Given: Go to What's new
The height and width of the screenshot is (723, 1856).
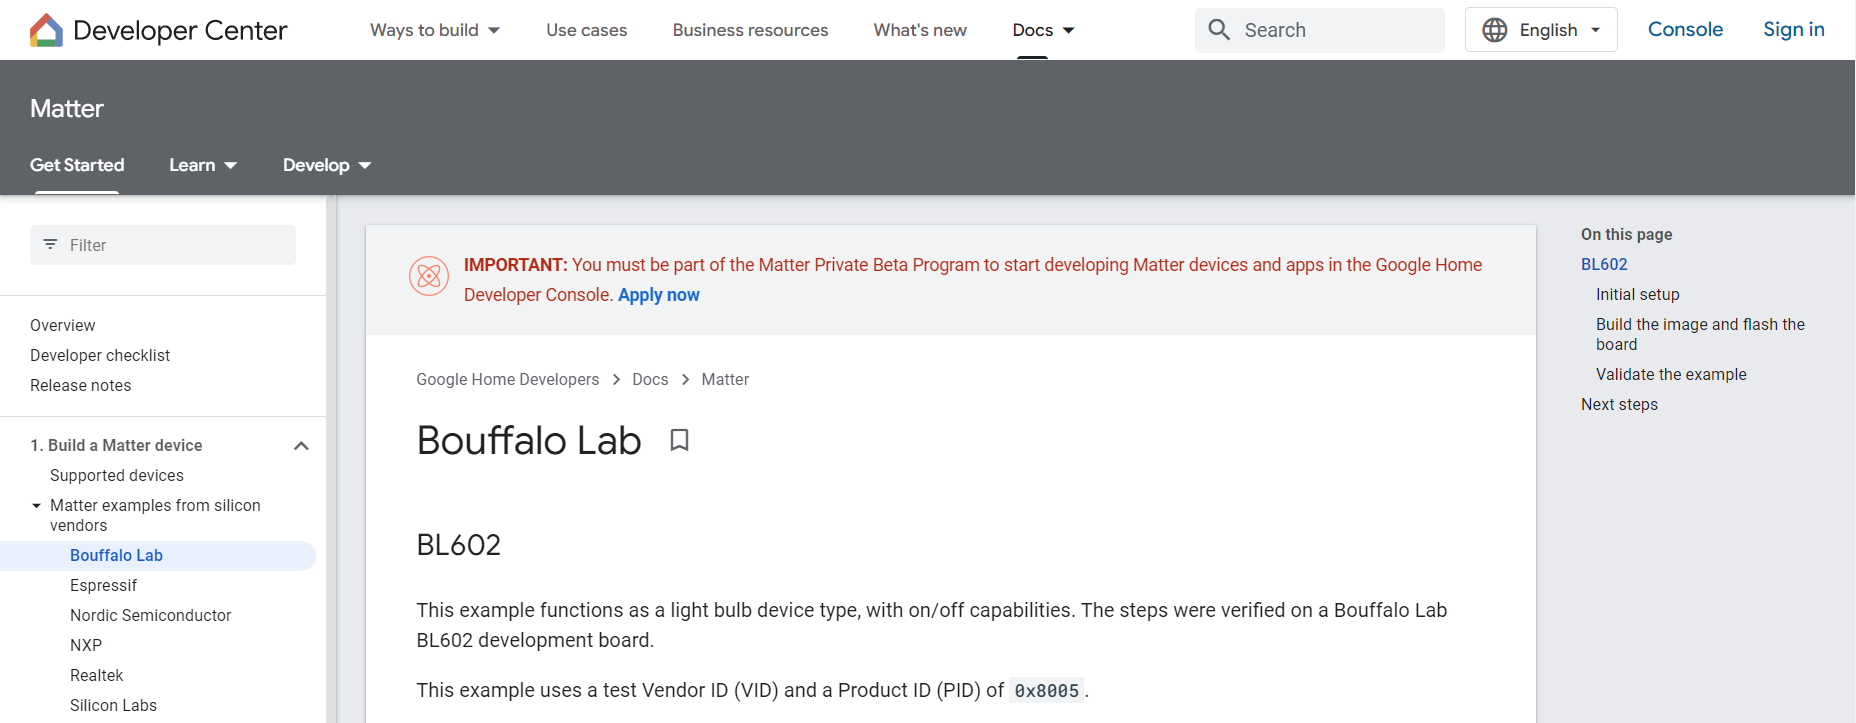Looking at the screenshot, I should point(920,30).
